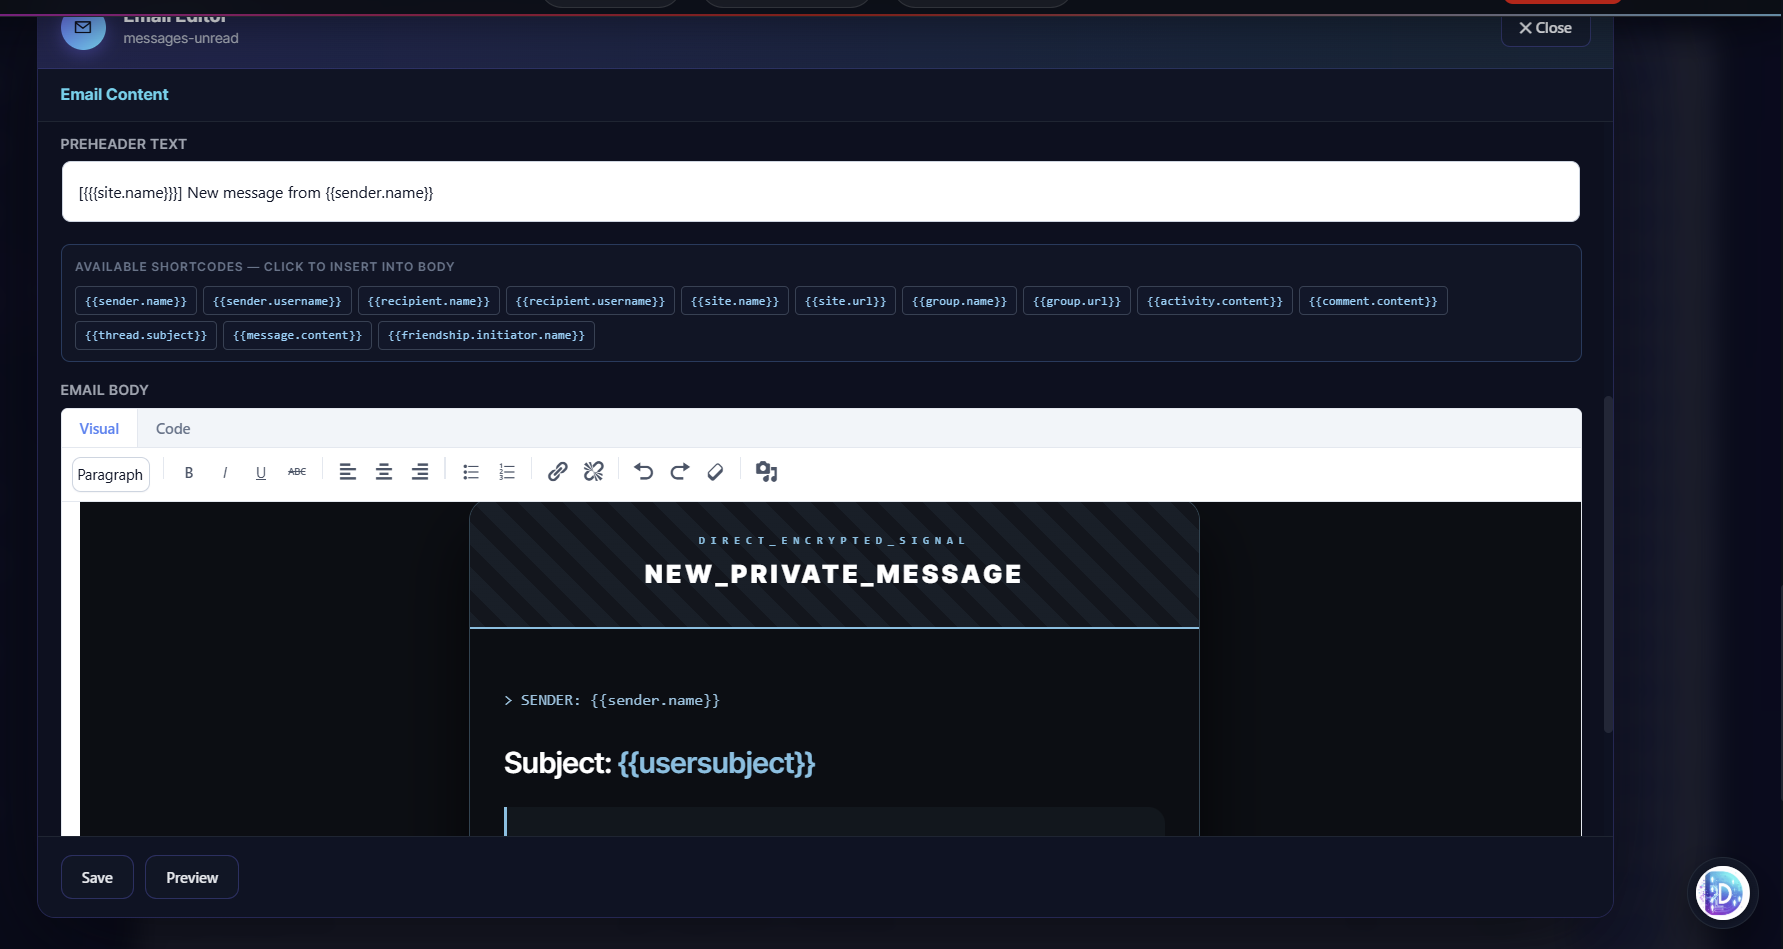Screen dimensions: 1783x949
Task: Remove a link with the unlink icon
Action: pyautogui.click(x=593, y=471)
